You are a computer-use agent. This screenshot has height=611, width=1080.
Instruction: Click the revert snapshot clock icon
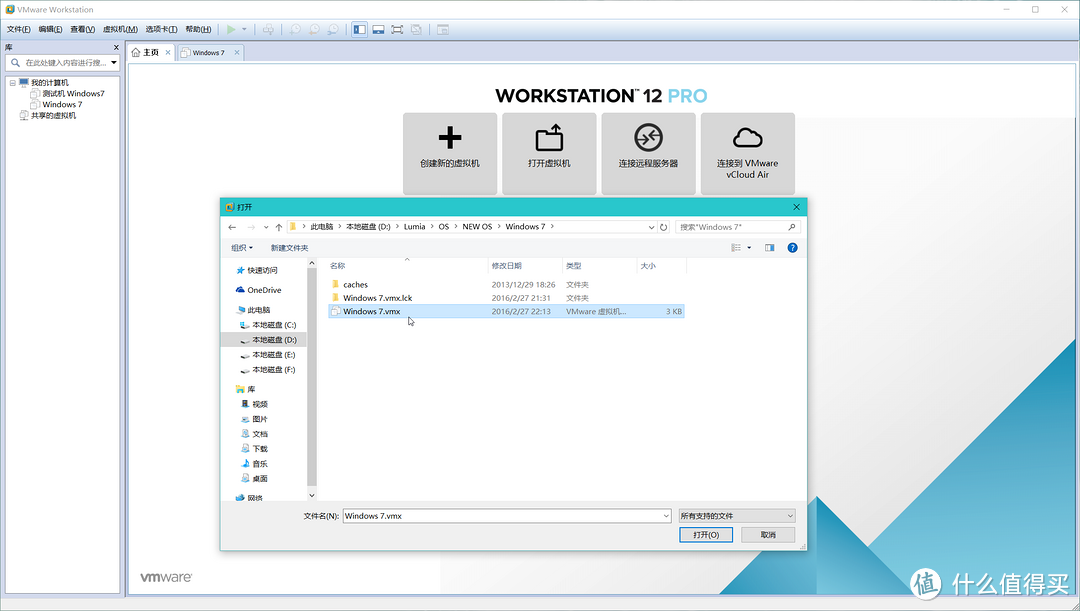tap(314, 30)
